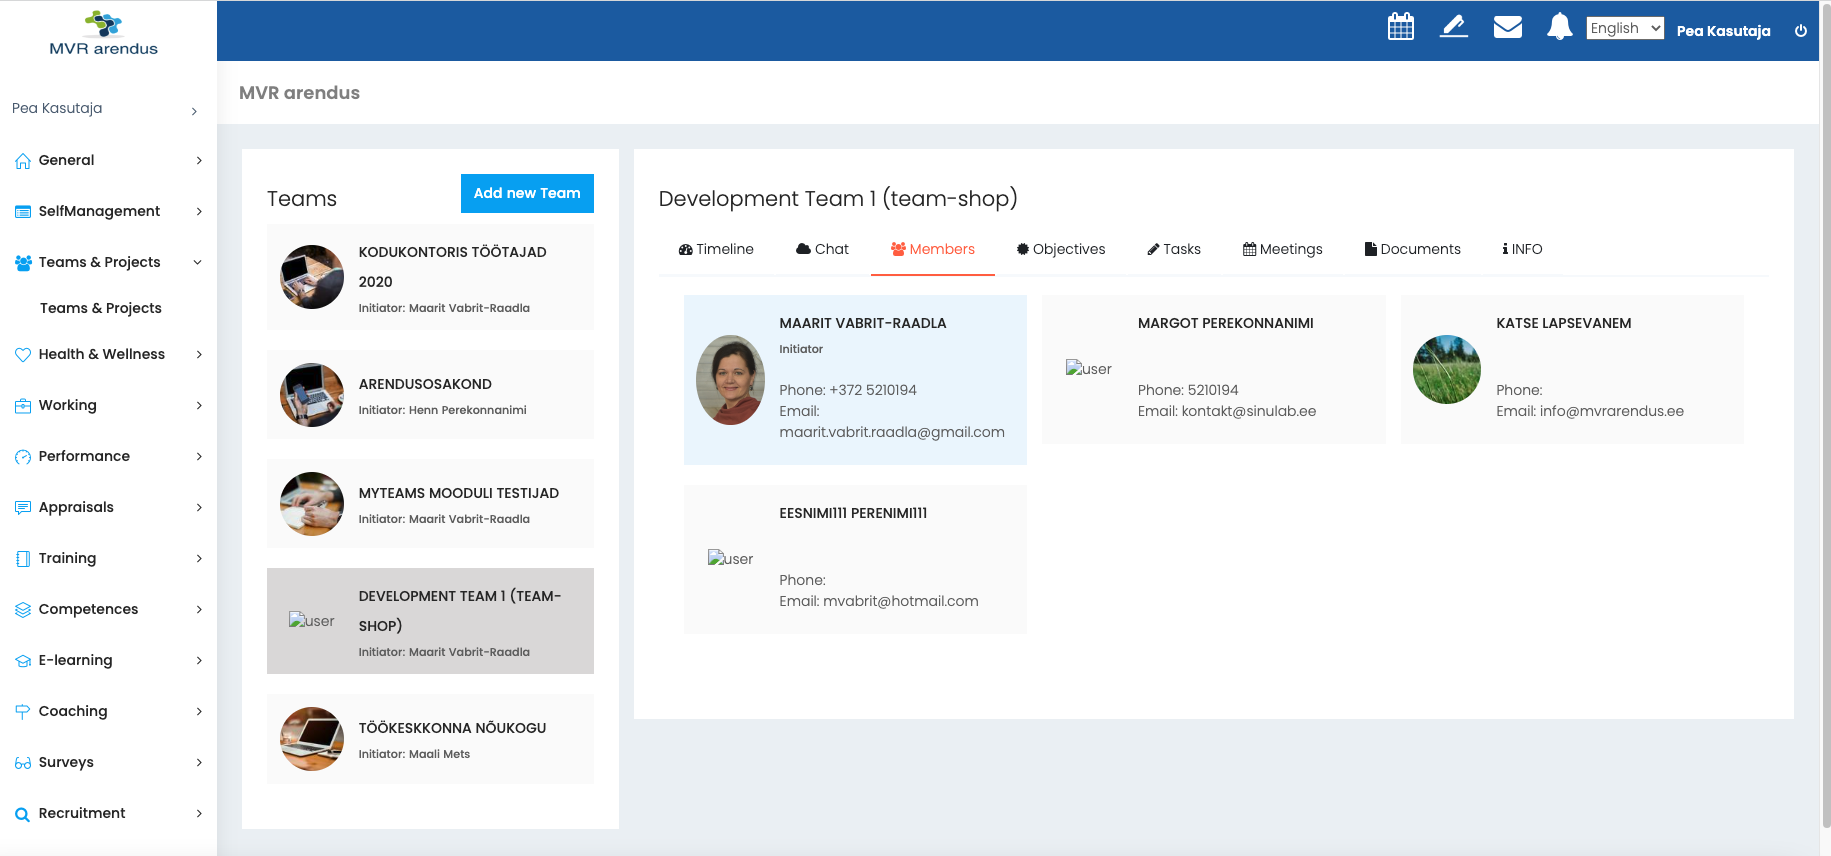1831x856 pixels.
Task: Click the Teams & Projects people icon
Action: pos(23,263)
